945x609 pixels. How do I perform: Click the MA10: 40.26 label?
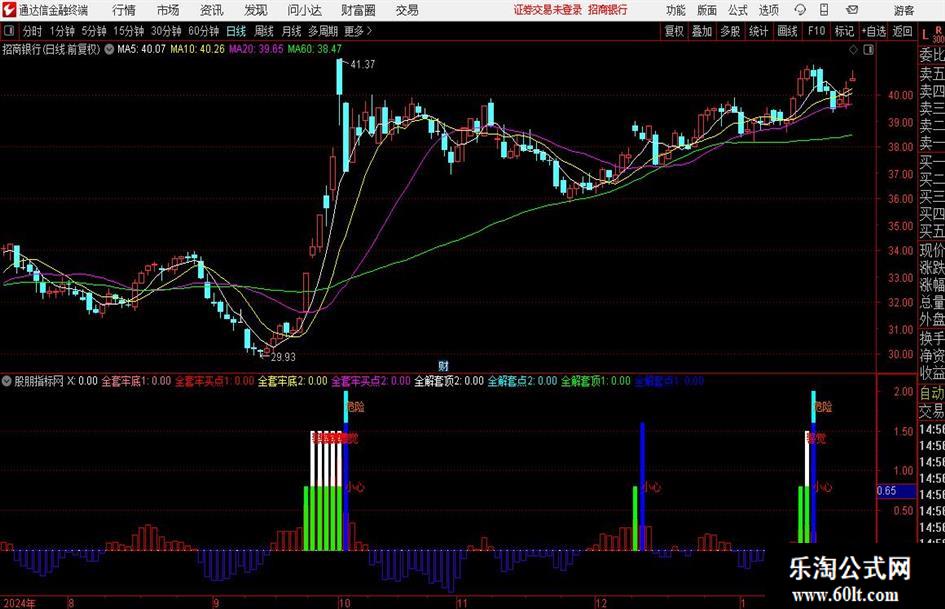coord(197,49)
